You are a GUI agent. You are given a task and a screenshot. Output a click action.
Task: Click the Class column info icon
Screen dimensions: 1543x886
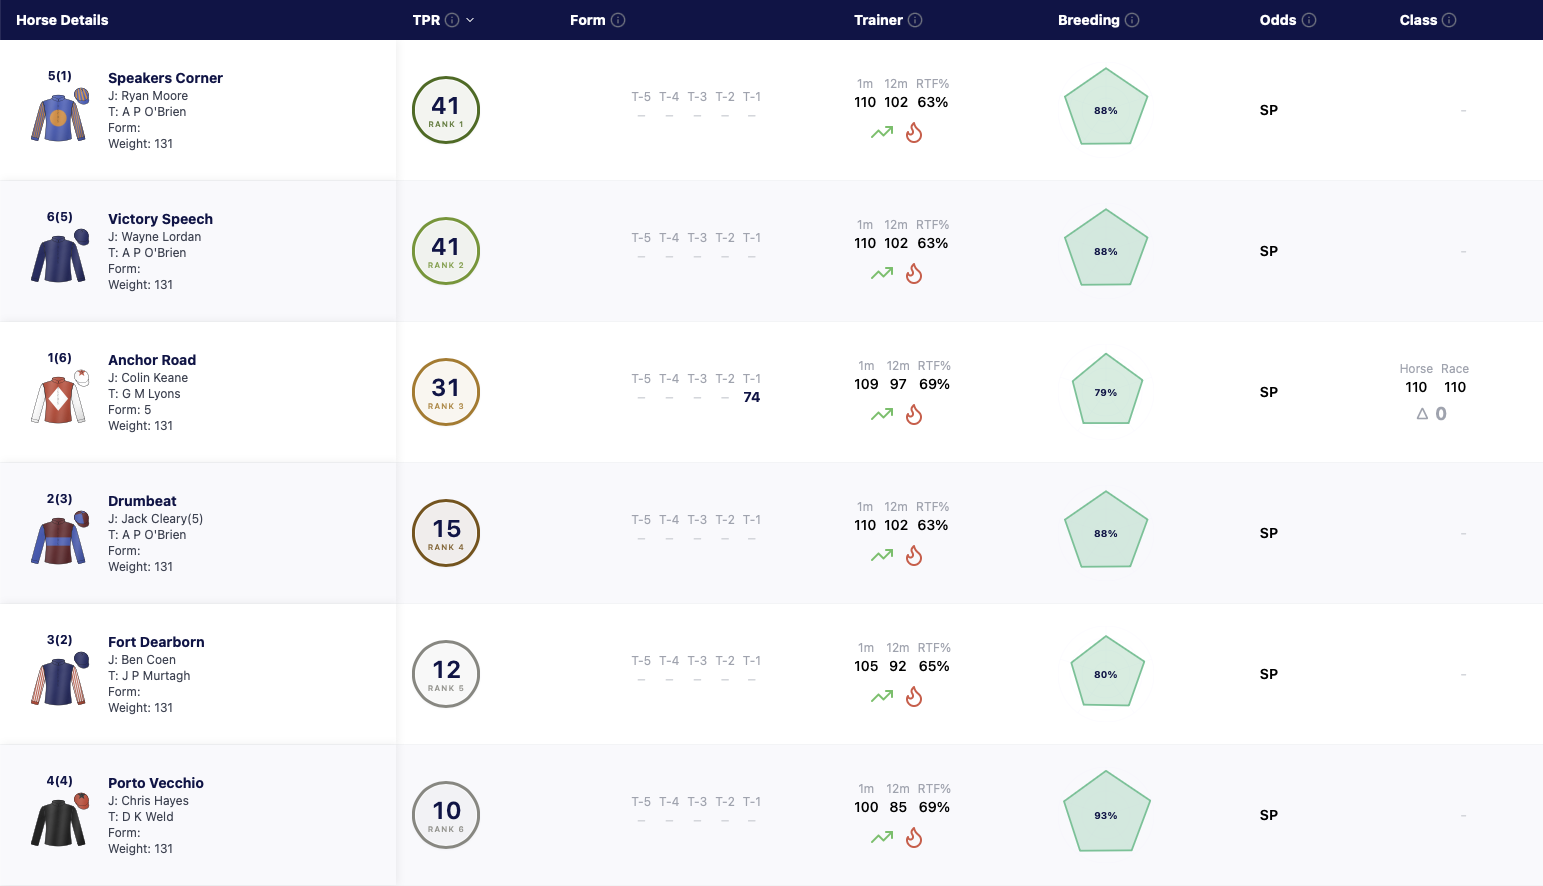click(x=1449, y=20)
